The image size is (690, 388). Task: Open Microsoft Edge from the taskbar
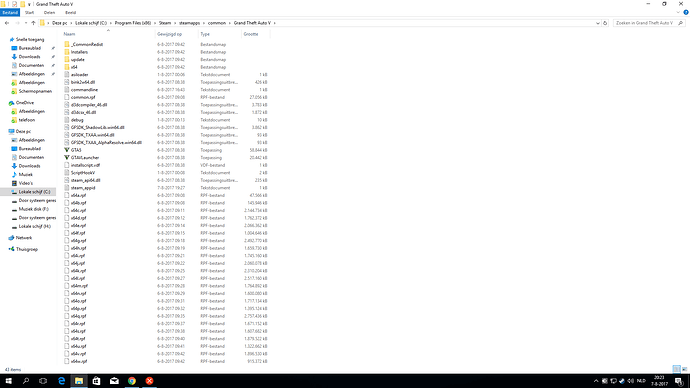(61, 381)
